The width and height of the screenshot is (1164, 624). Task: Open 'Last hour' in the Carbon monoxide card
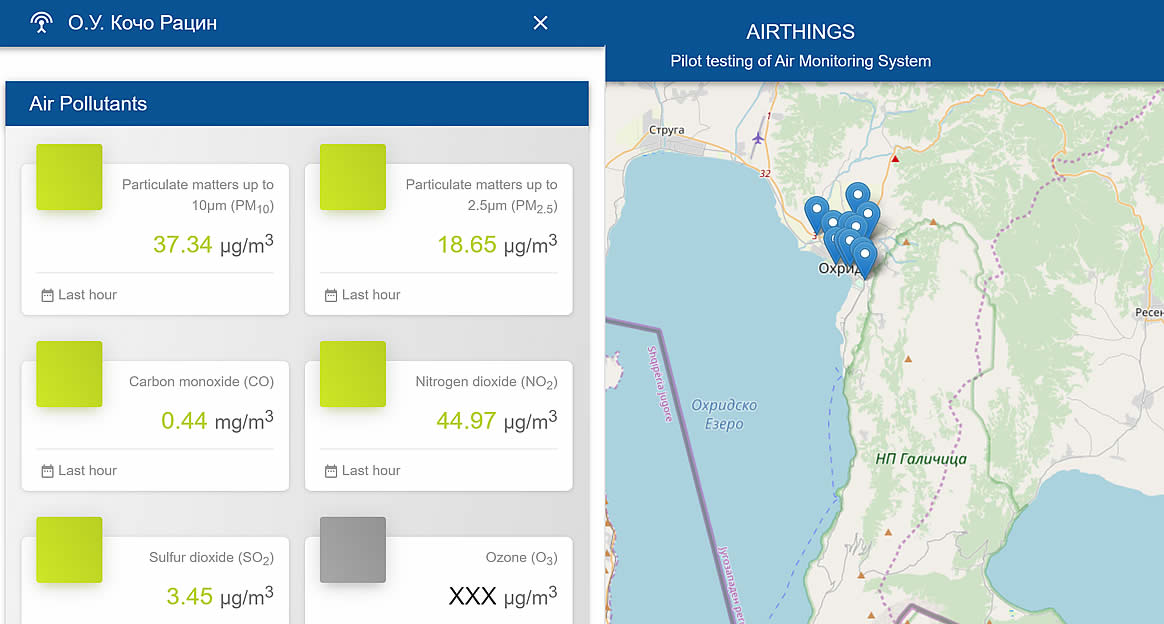coord(88,470)
